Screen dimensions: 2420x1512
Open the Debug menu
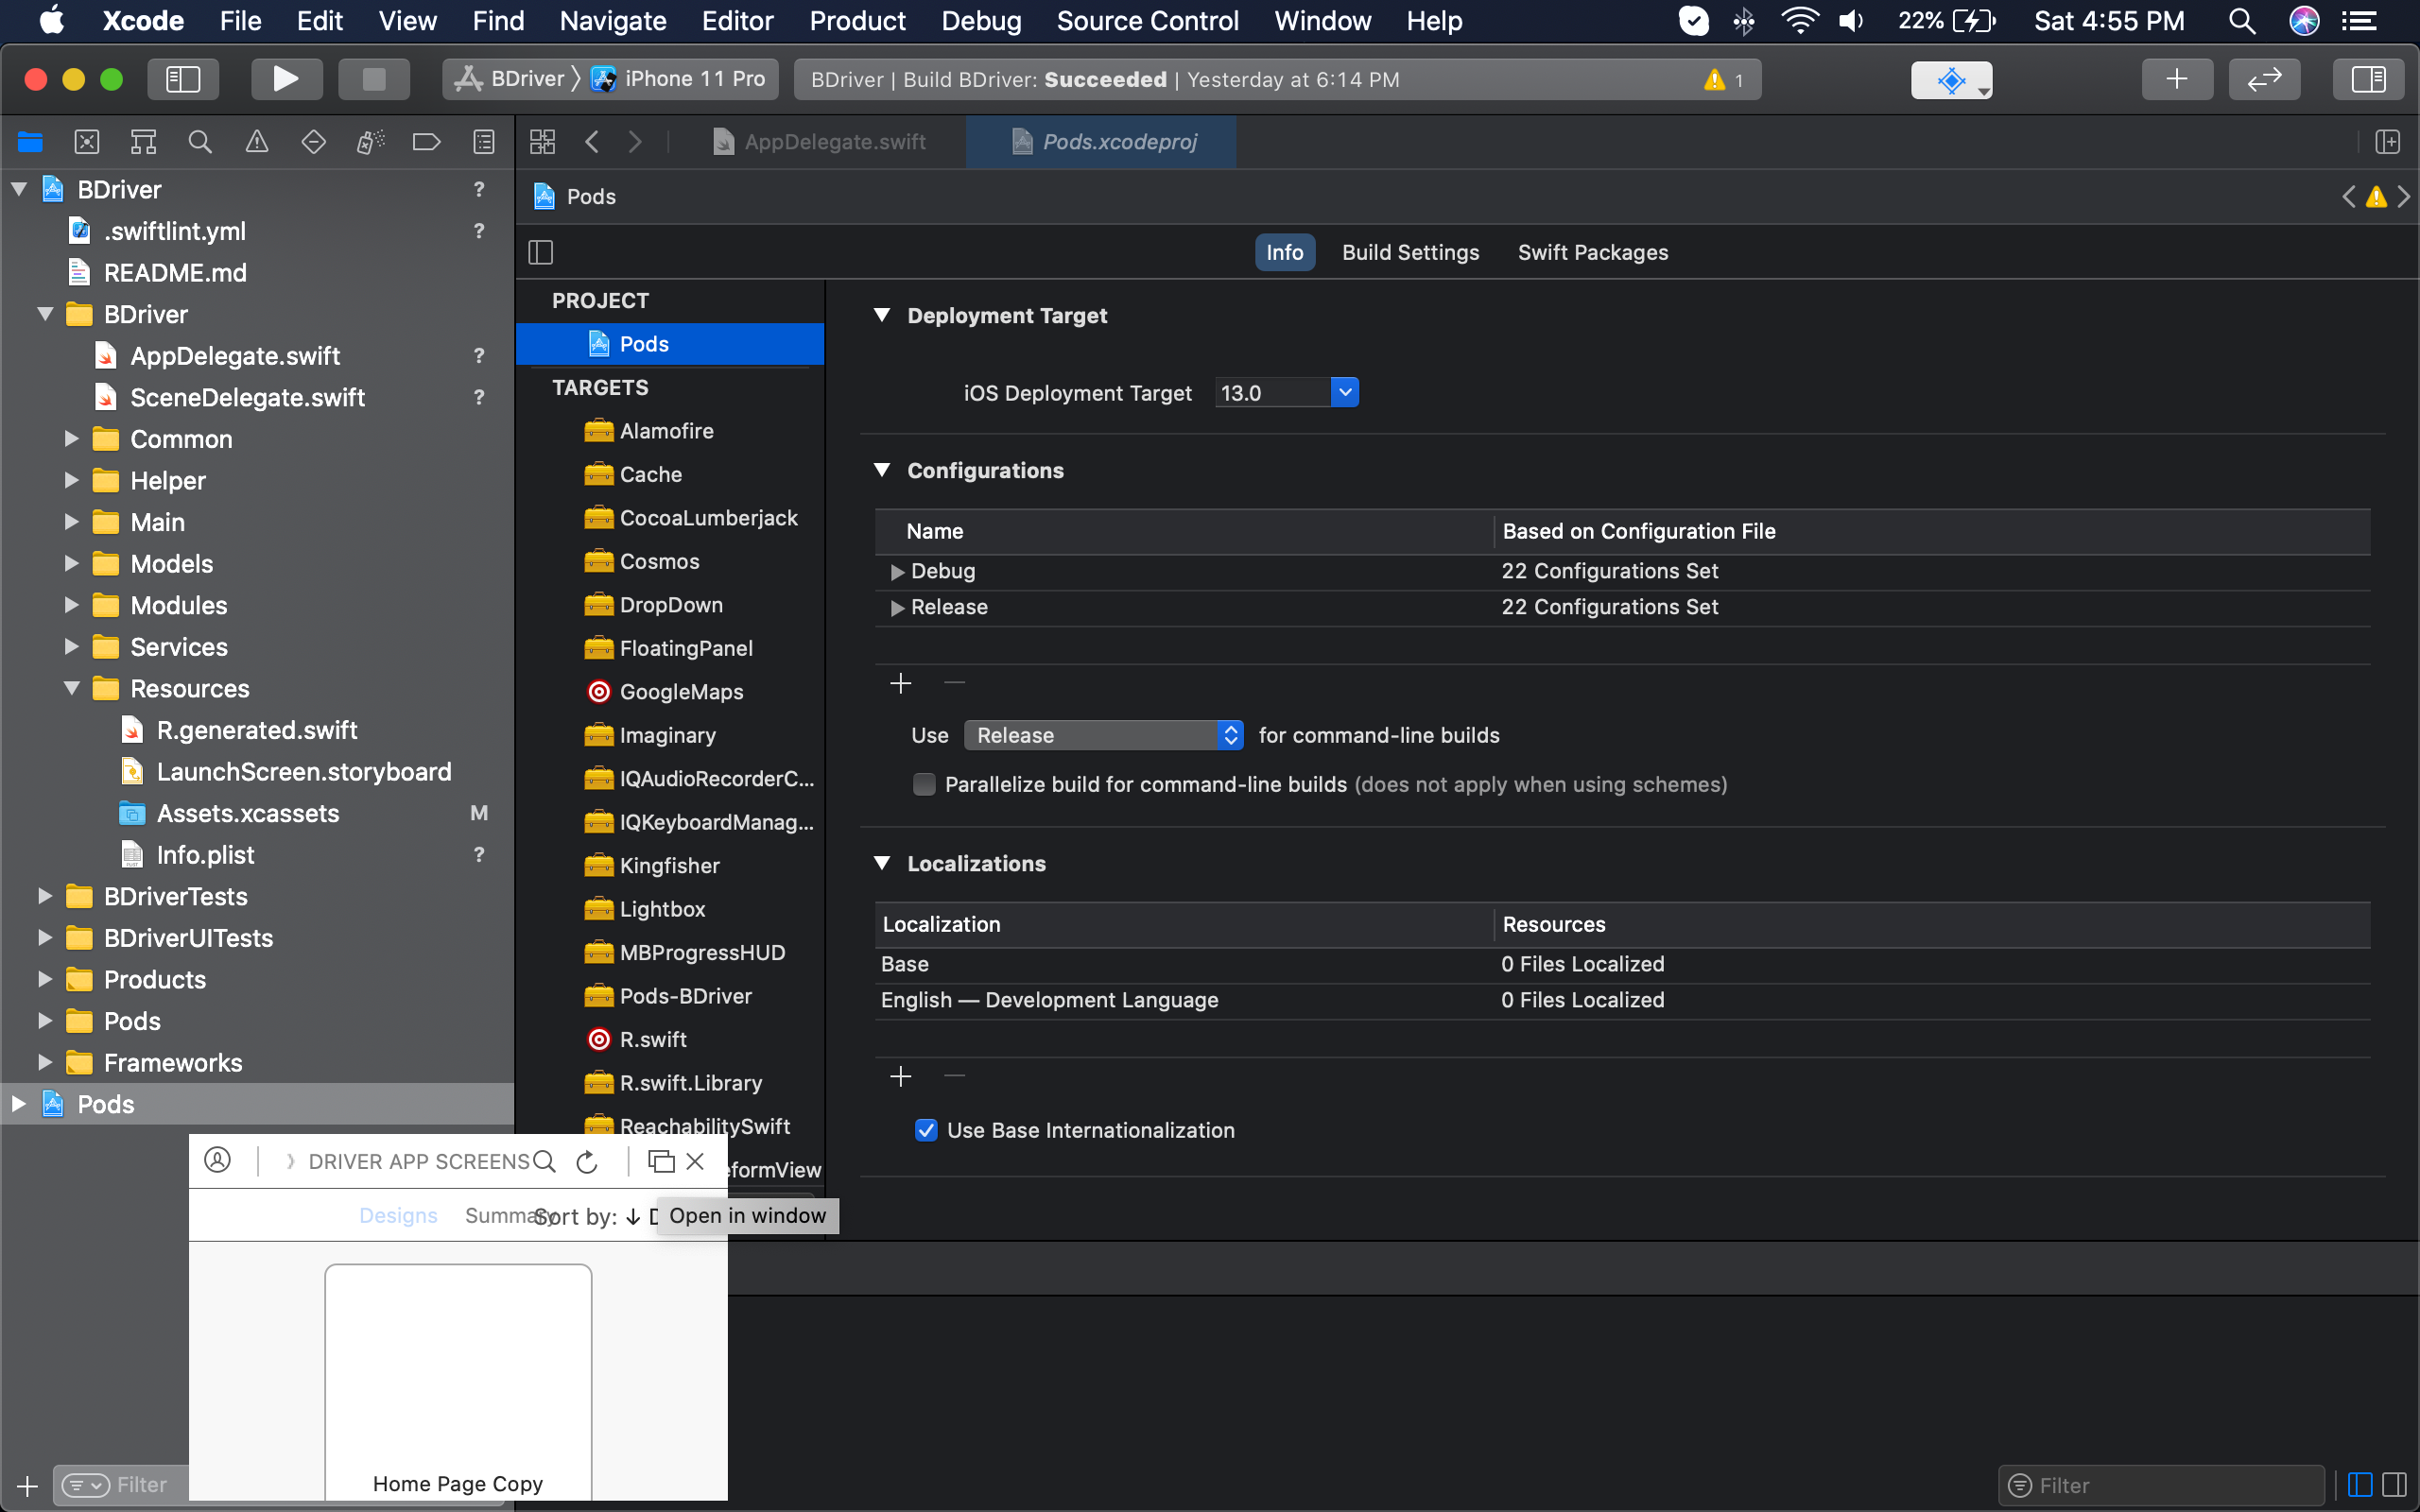981,21
